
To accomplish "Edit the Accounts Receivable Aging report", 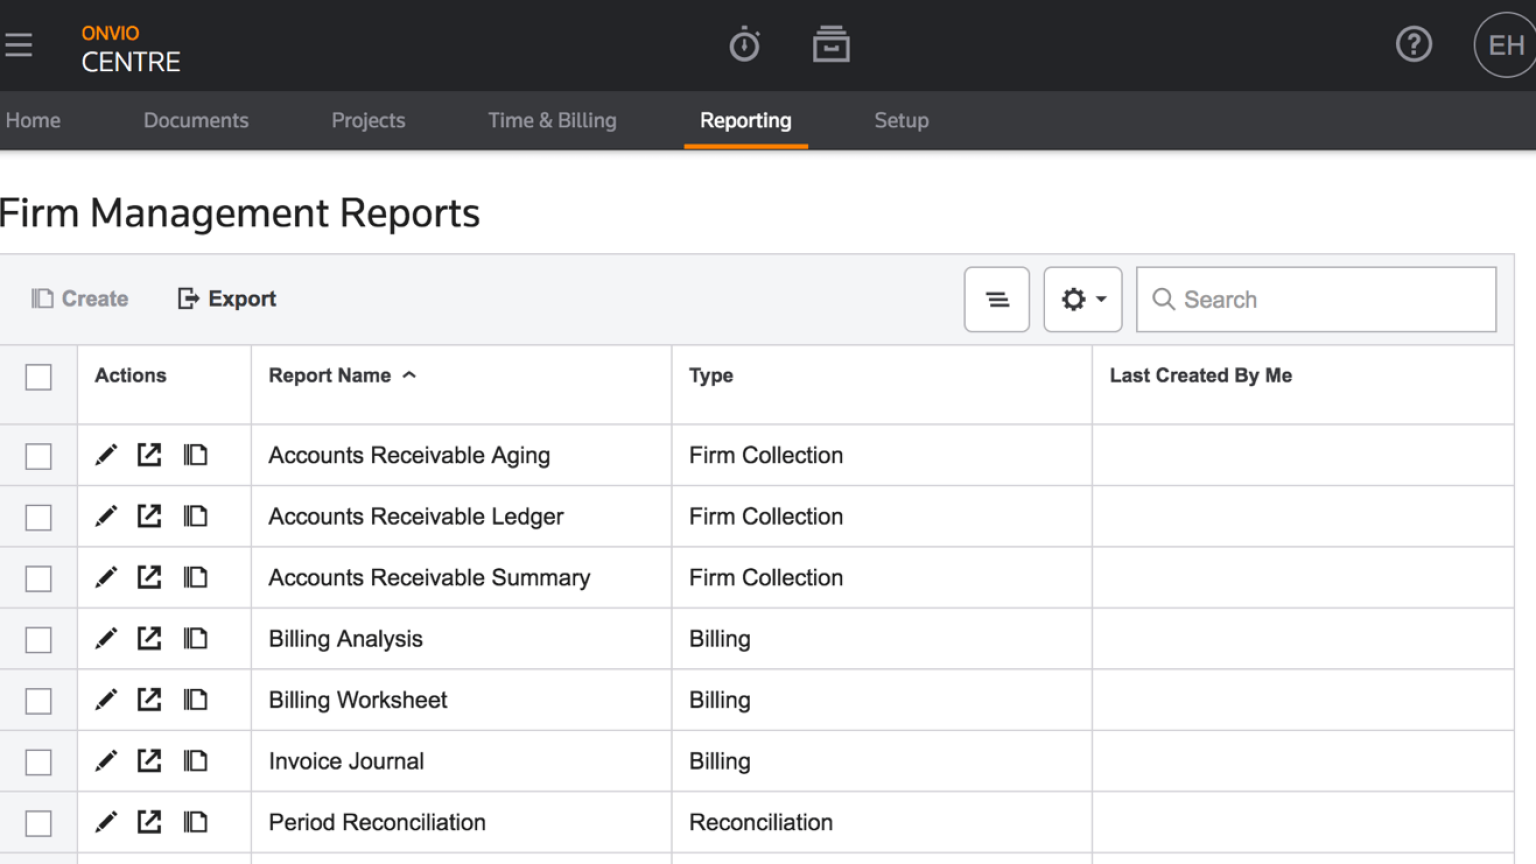I will click(x=106, y=455).
